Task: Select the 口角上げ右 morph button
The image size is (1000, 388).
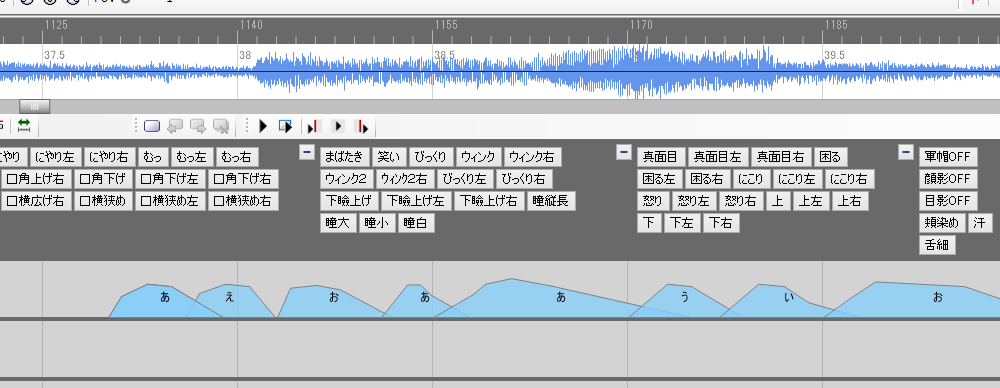Action: click(35, 179)
